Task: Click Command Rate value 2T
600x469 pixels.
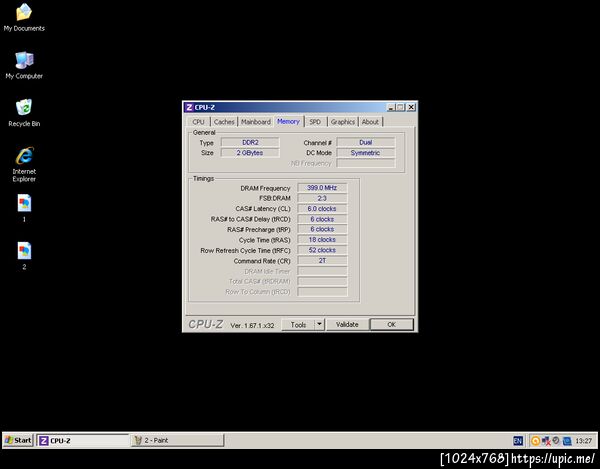Action: [x=322, y=261]
